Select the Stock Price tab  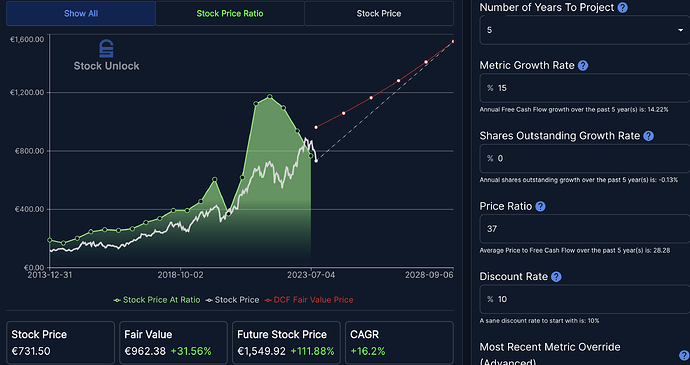pos(379,14)
